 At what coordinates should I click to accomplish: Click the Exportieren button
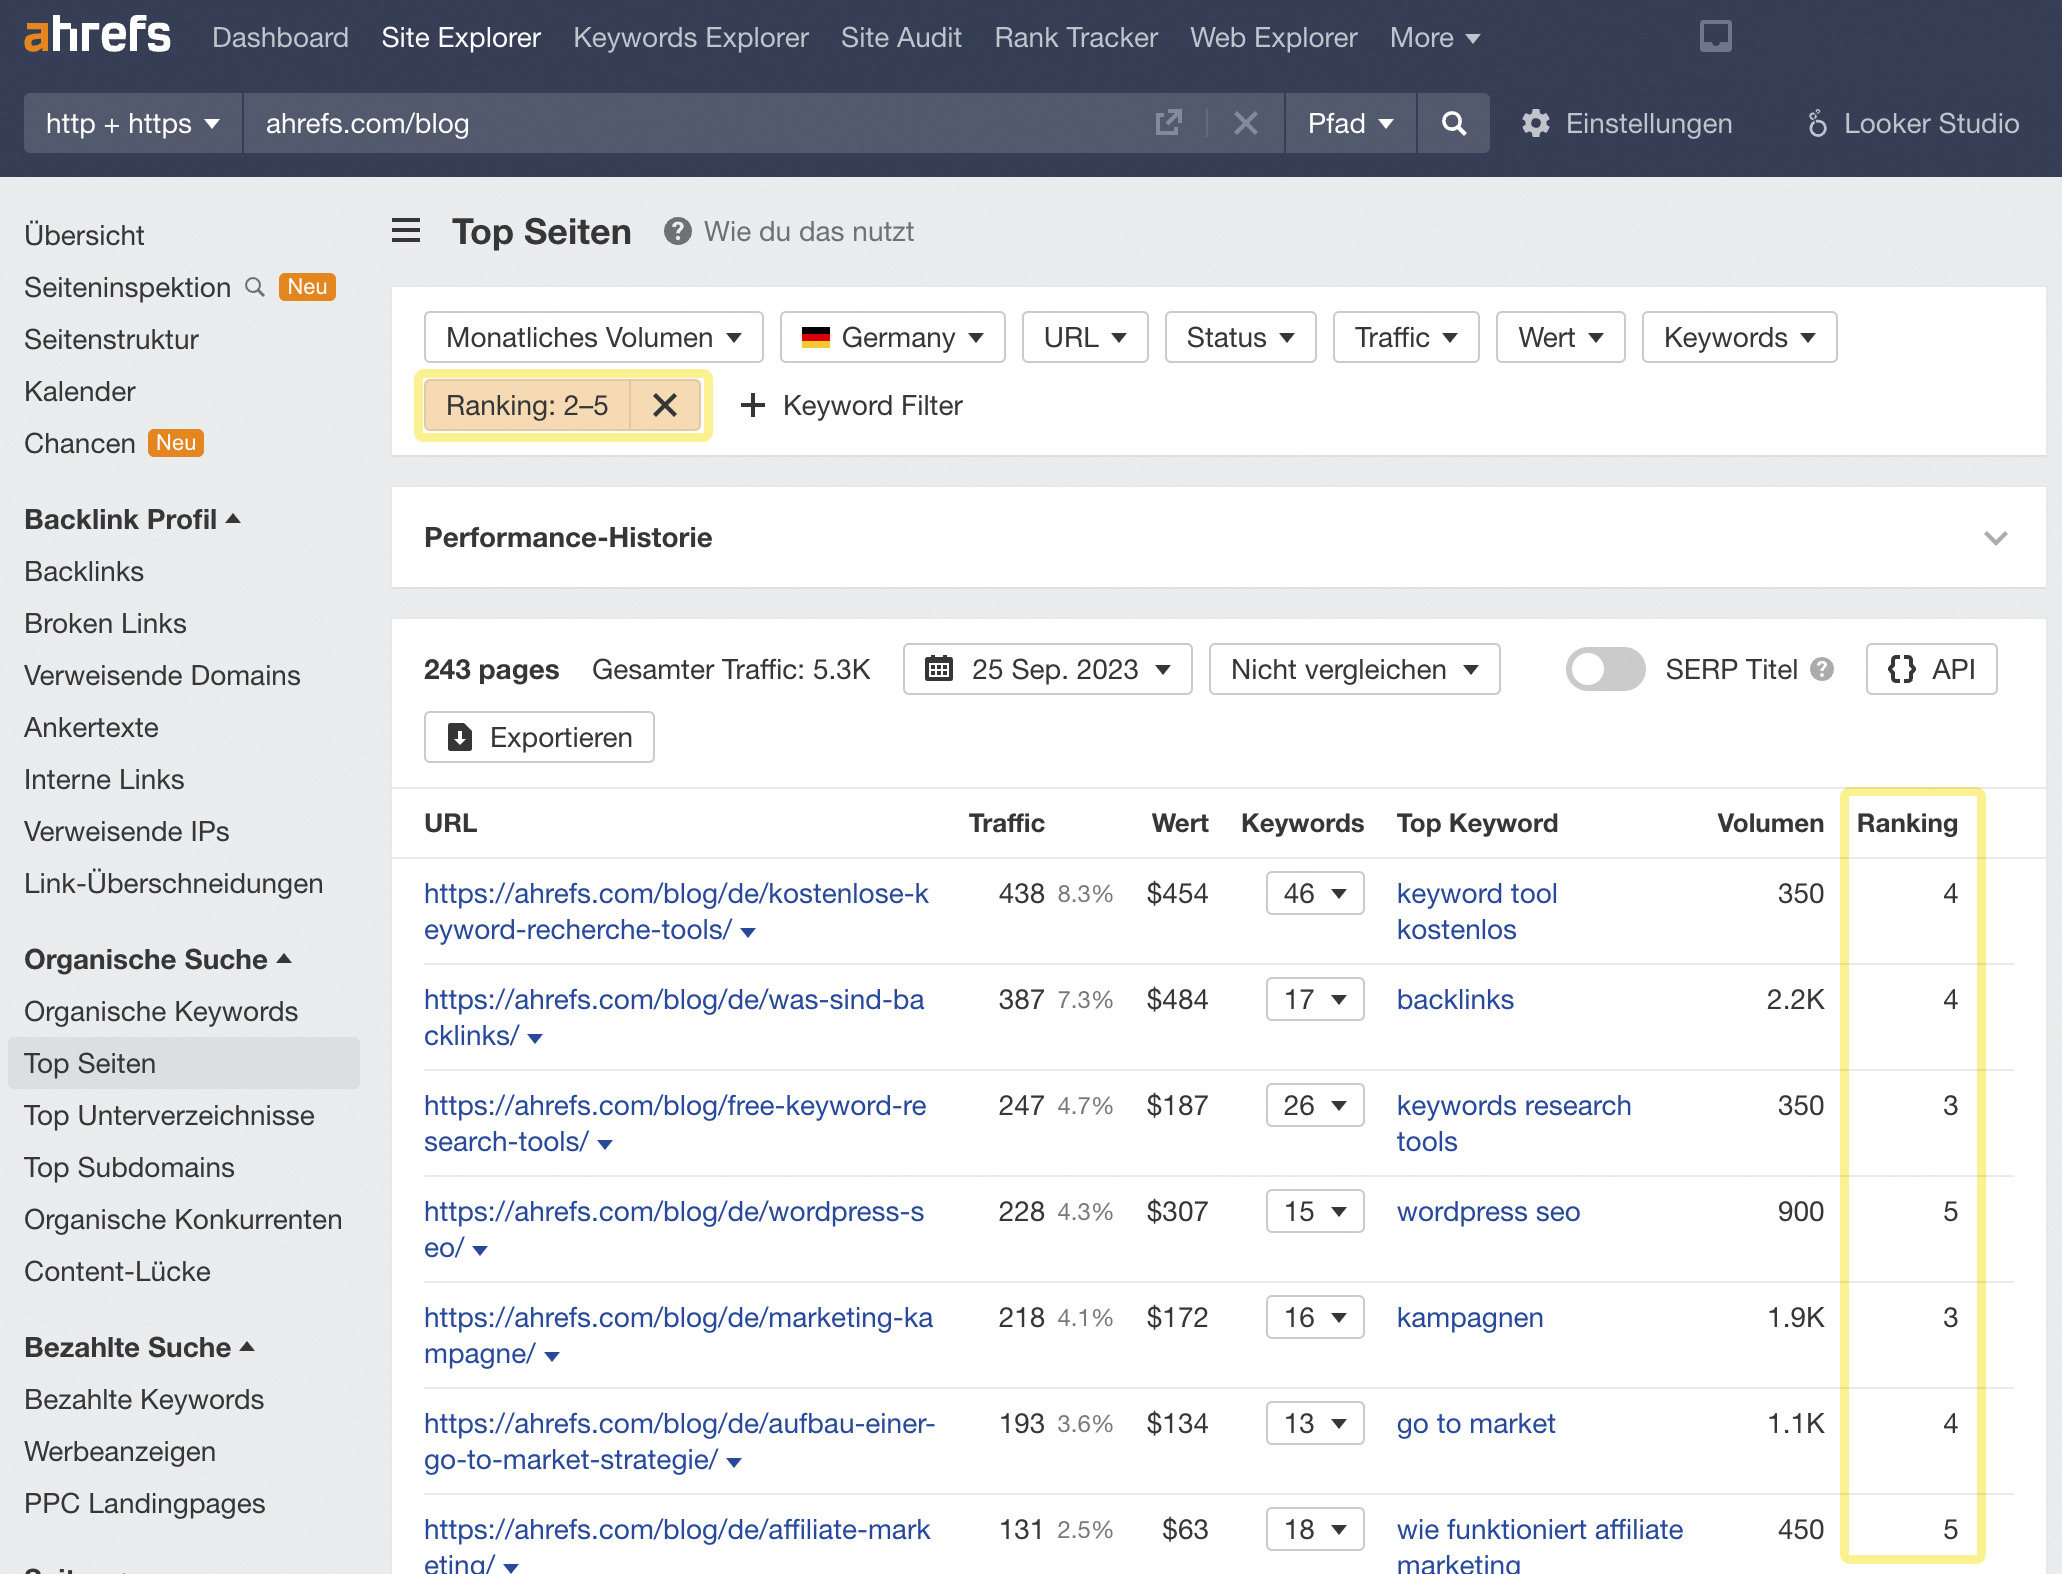point(538,737)
